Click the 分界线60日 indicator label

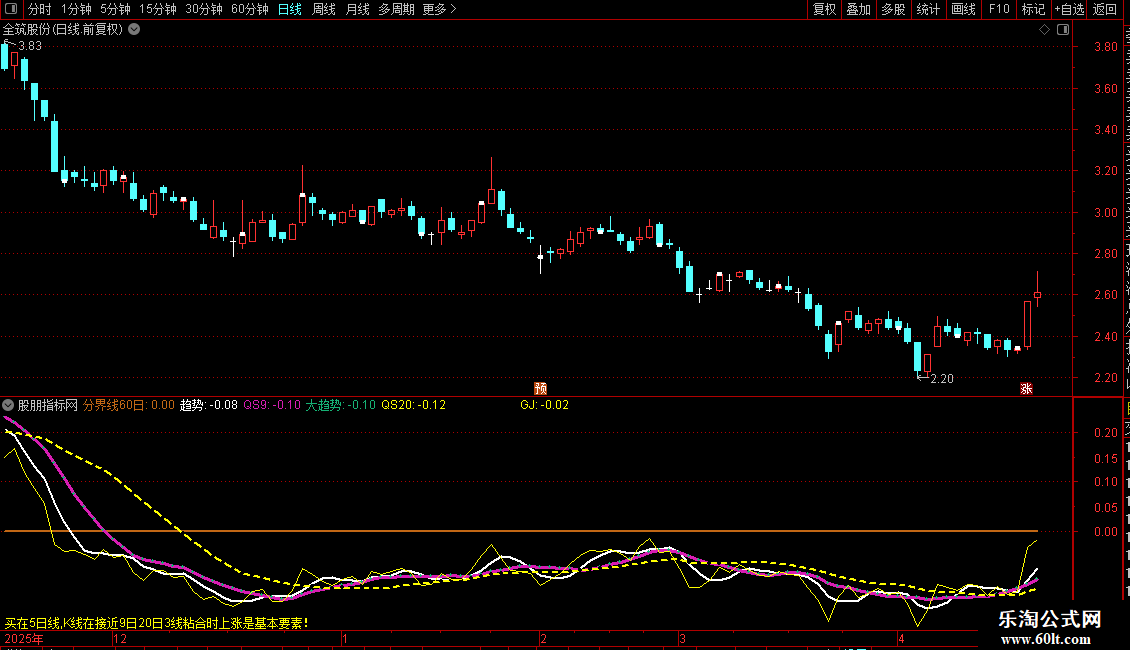click(x=128, y=405)
